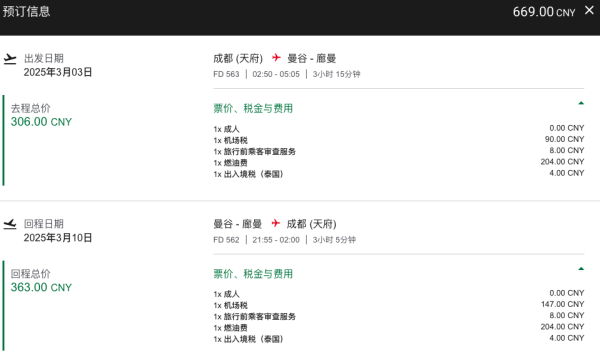This screenshot has width=600, height=360.
Task: Click return airport tax 147.00 CNY
Action: [x=562, y=304]
